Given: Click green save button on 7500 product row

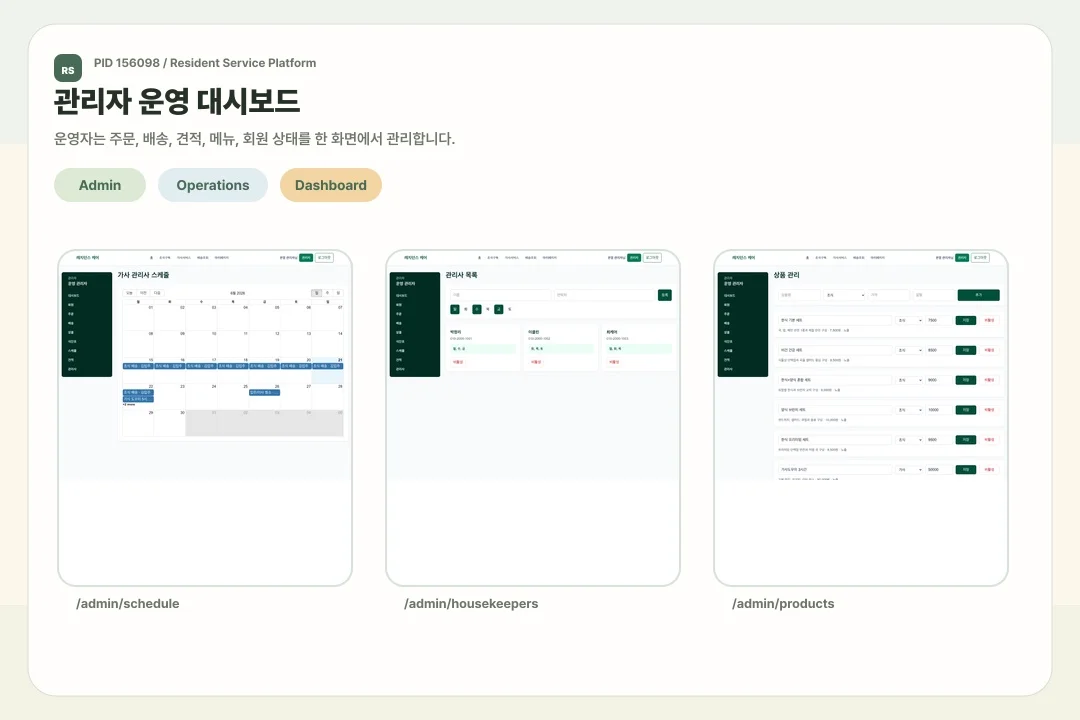Looking at the screenshot, I should 966,320.
